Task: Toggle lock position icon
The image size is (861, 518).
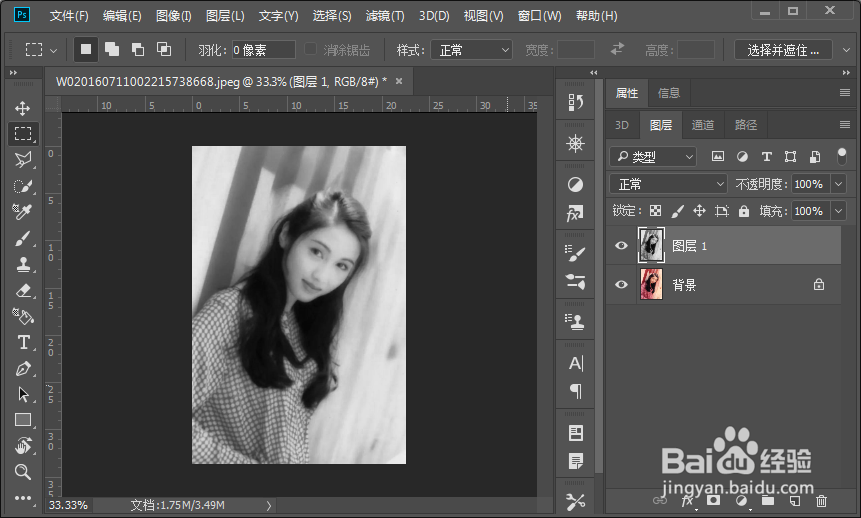Action: coord(699,211)
